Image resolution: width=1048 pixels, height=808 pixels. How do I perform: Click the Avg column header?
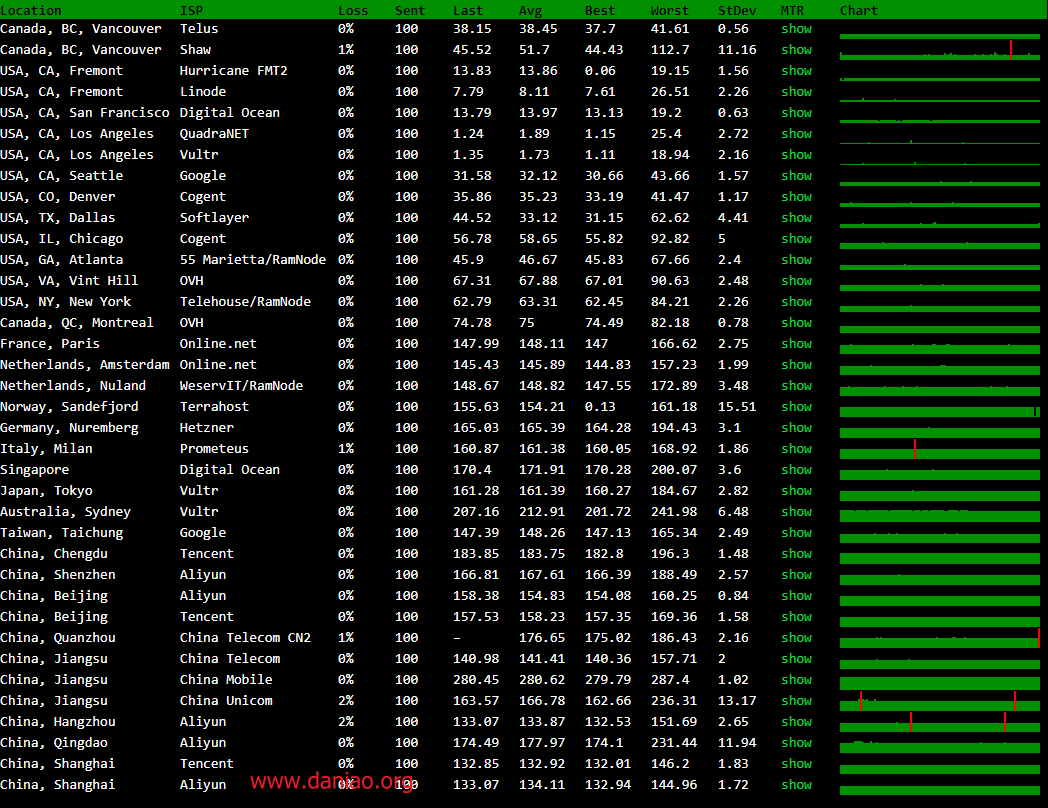pyautogui.click(x=531, y=11)
